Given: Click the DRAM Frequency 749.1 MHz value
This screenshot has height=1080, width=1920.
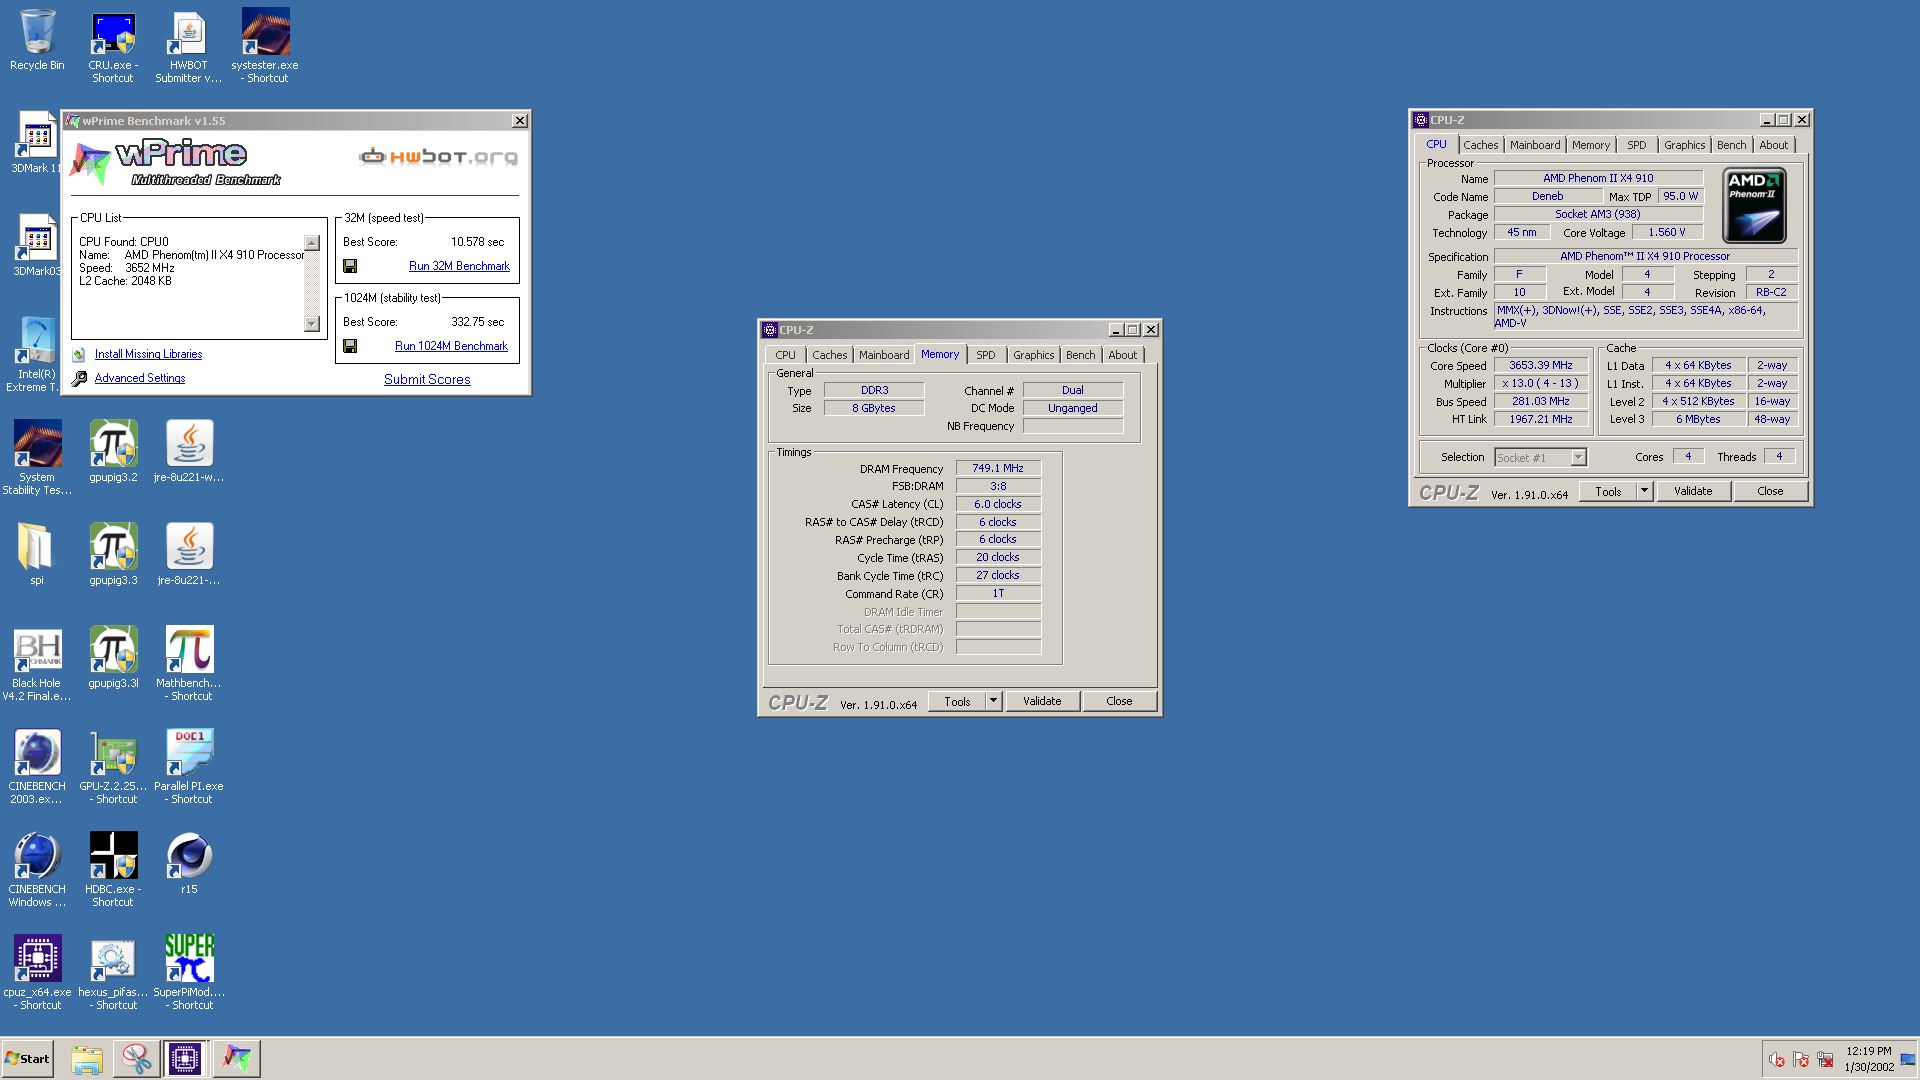Looking at the screenshot, I should pyautogui.click(x=998, y=468).
